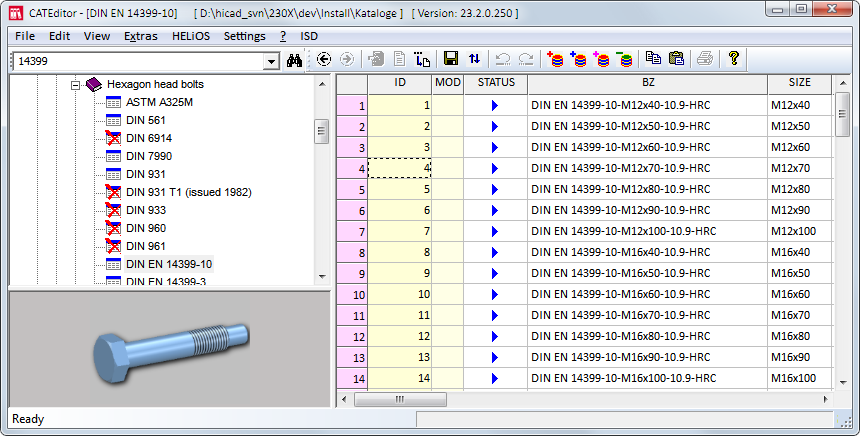Click the MOD column header
860x436 pixels.
pyautogui.click(x=448, y=83)
